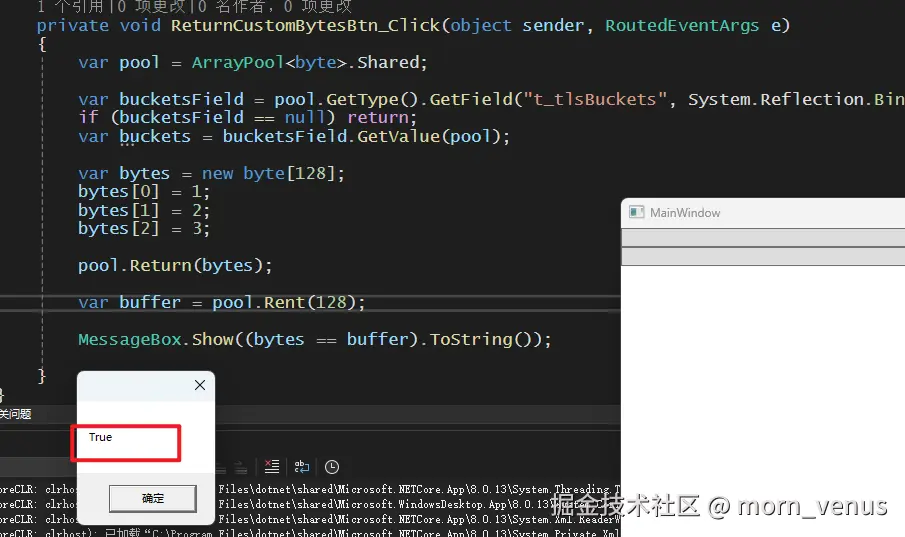Screen dimensions: 905x537
Task: Close the True message box dialog
Action: click(200, 385)
